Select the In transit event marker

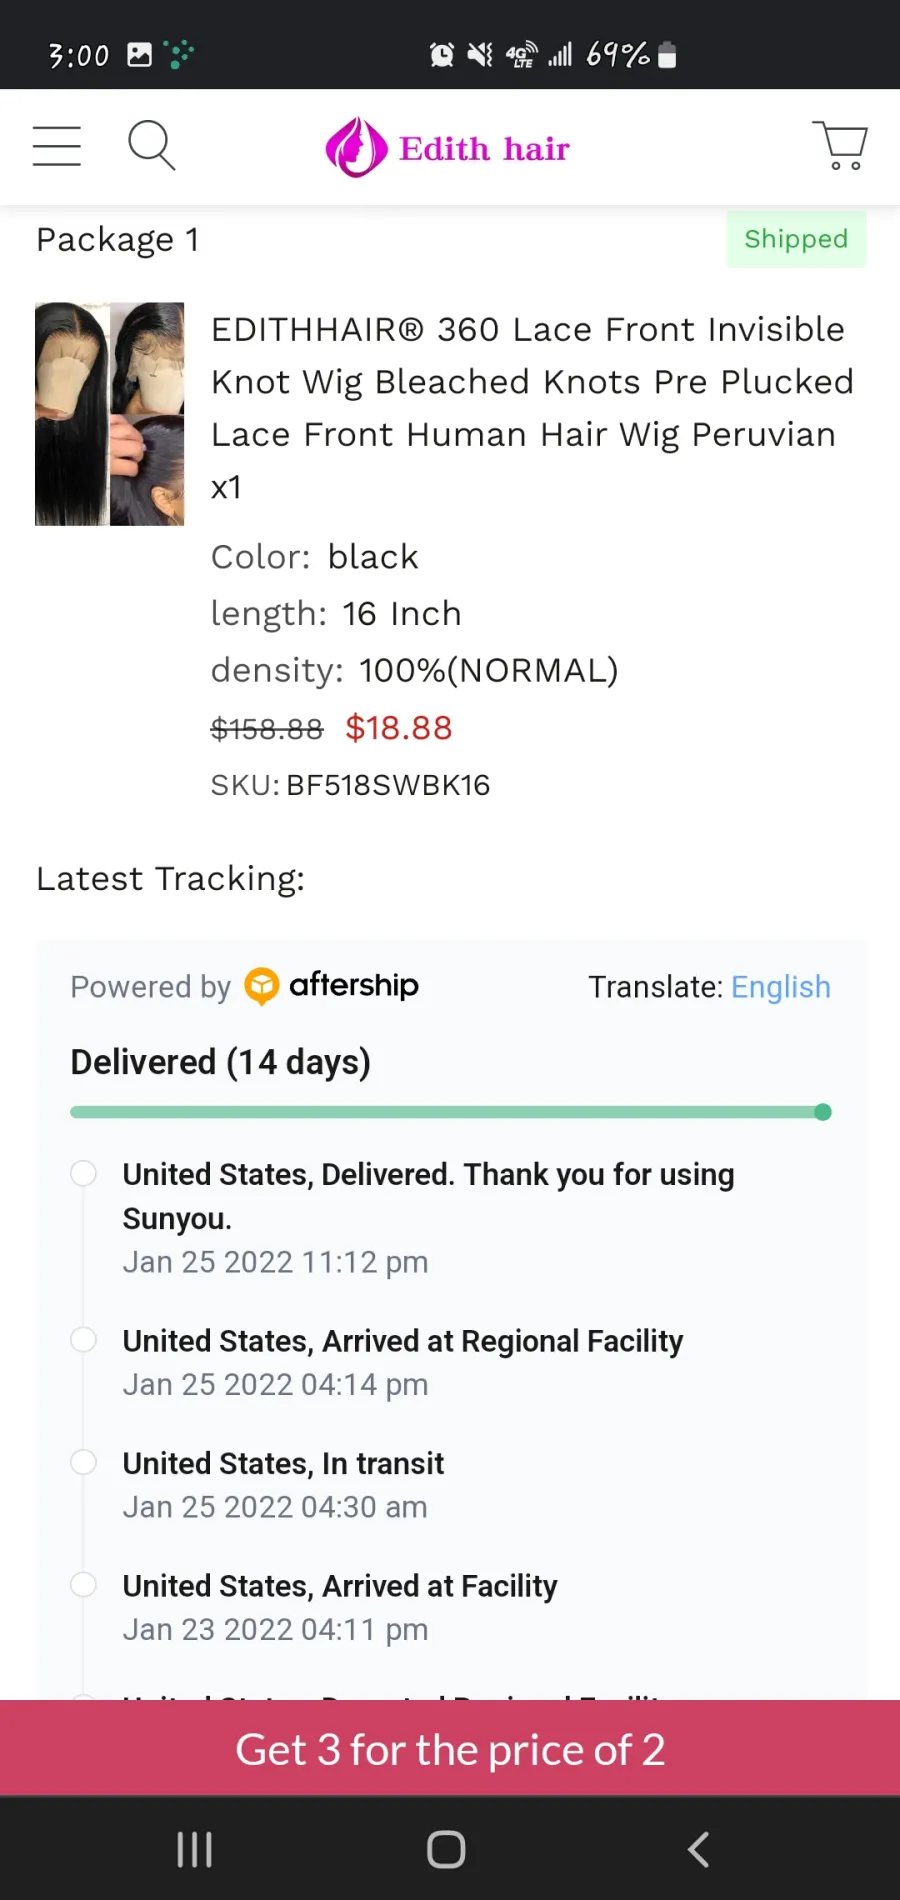(x=83, y=1462)
